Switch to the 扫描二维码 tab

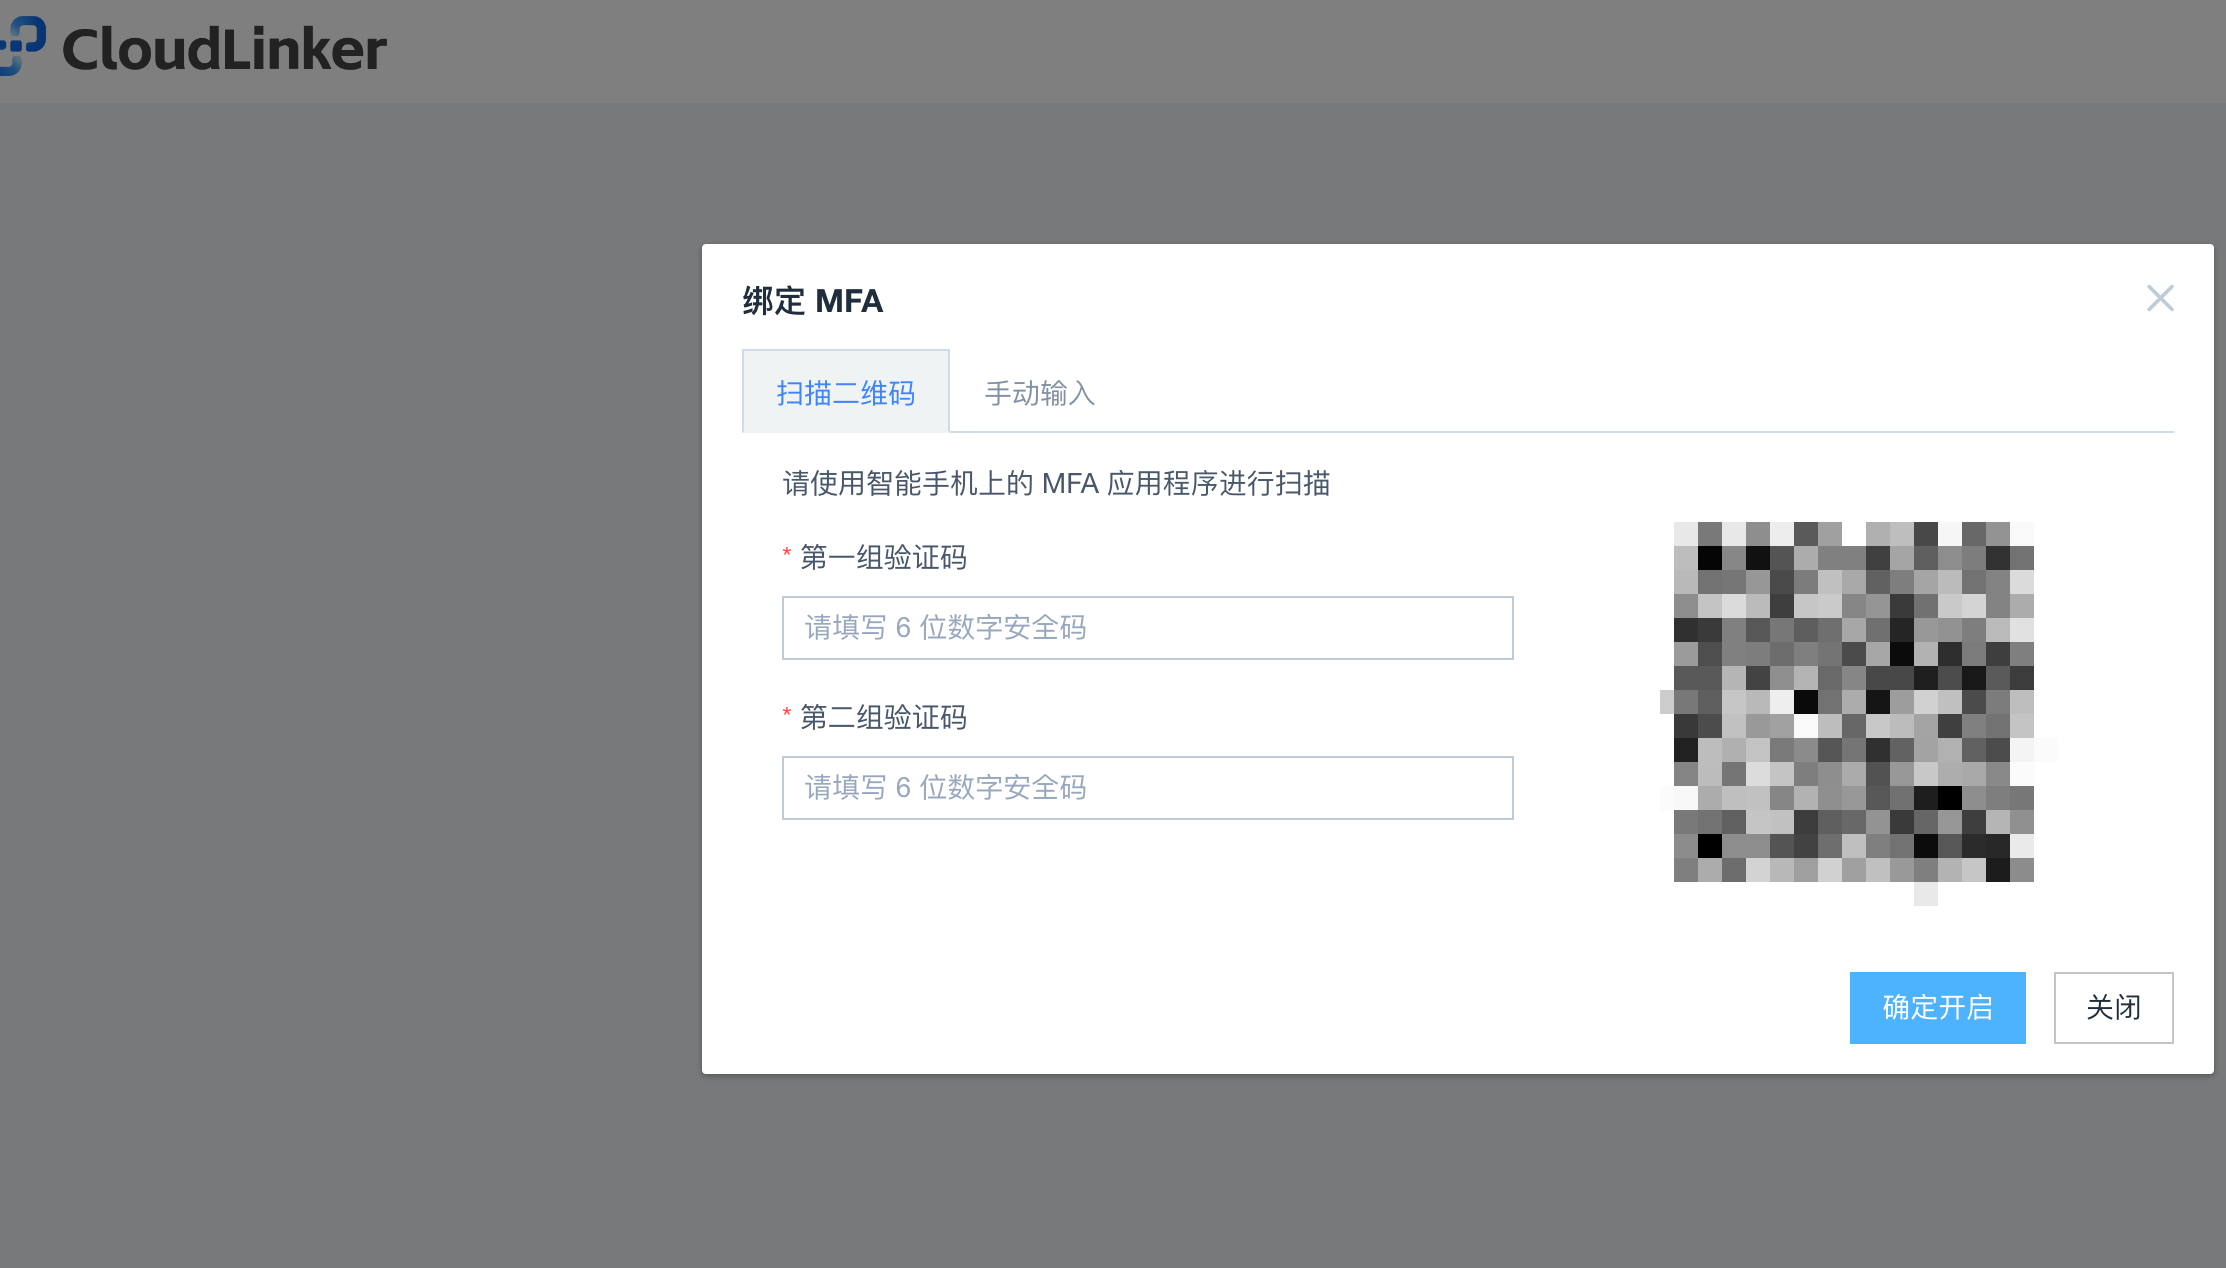point(845,393)
